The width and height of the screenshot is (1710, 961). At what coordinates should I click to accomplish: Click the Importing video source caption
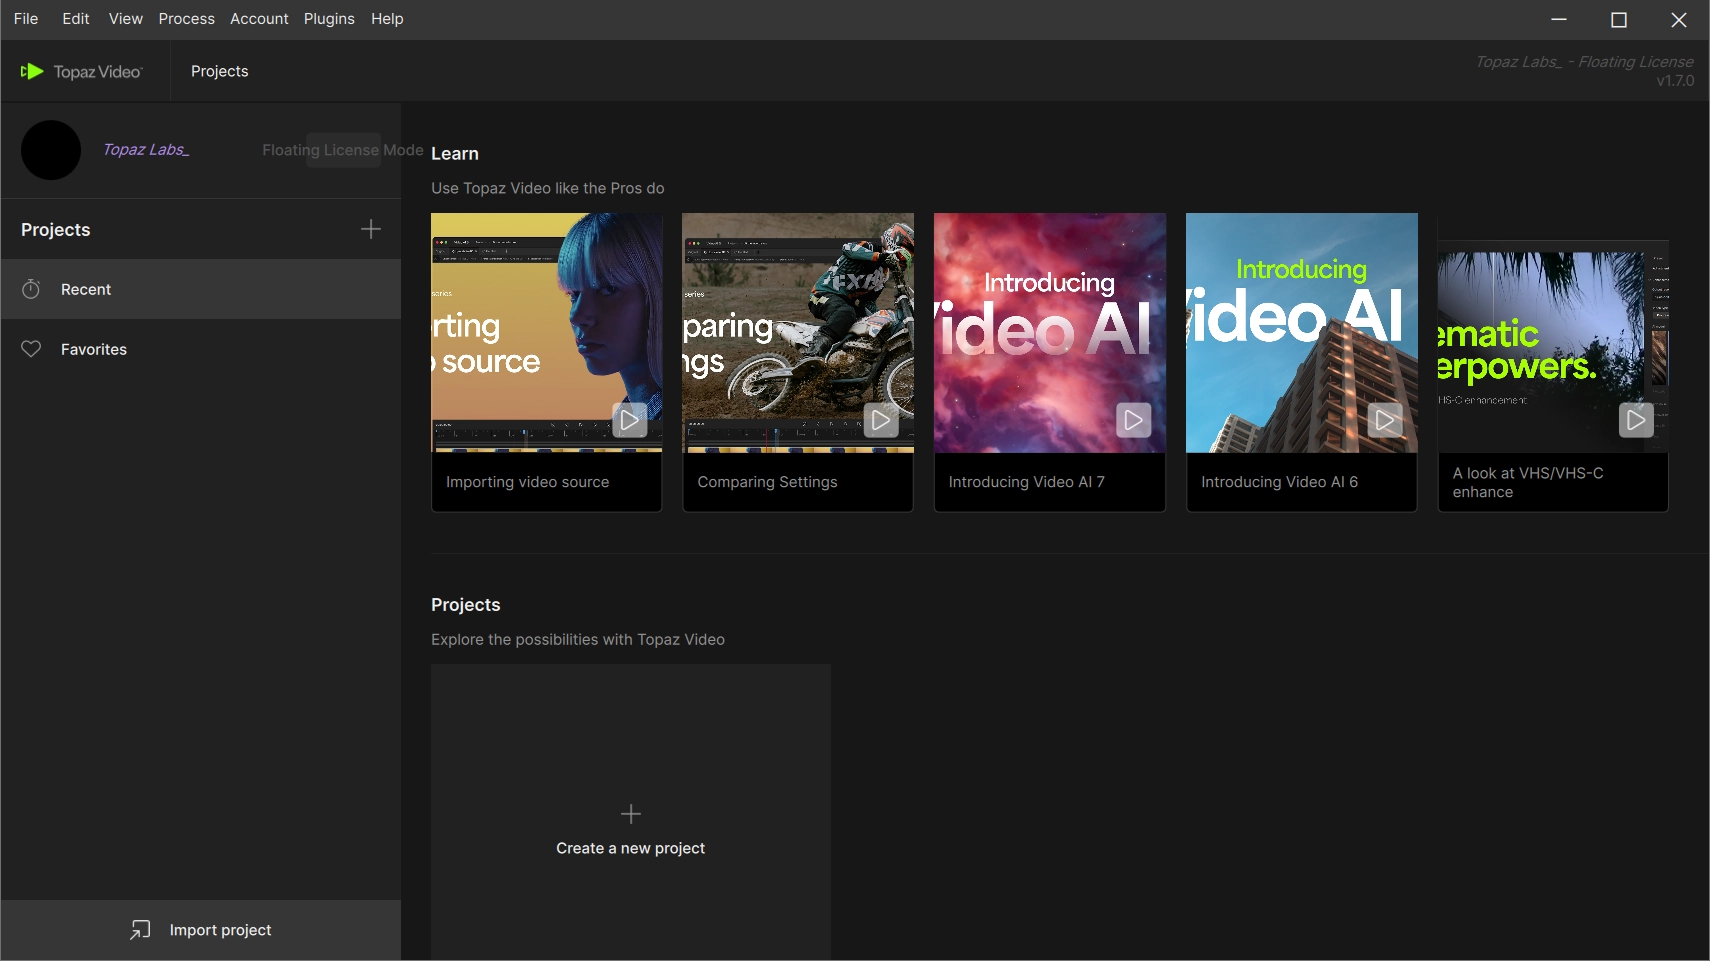(528, 482)
